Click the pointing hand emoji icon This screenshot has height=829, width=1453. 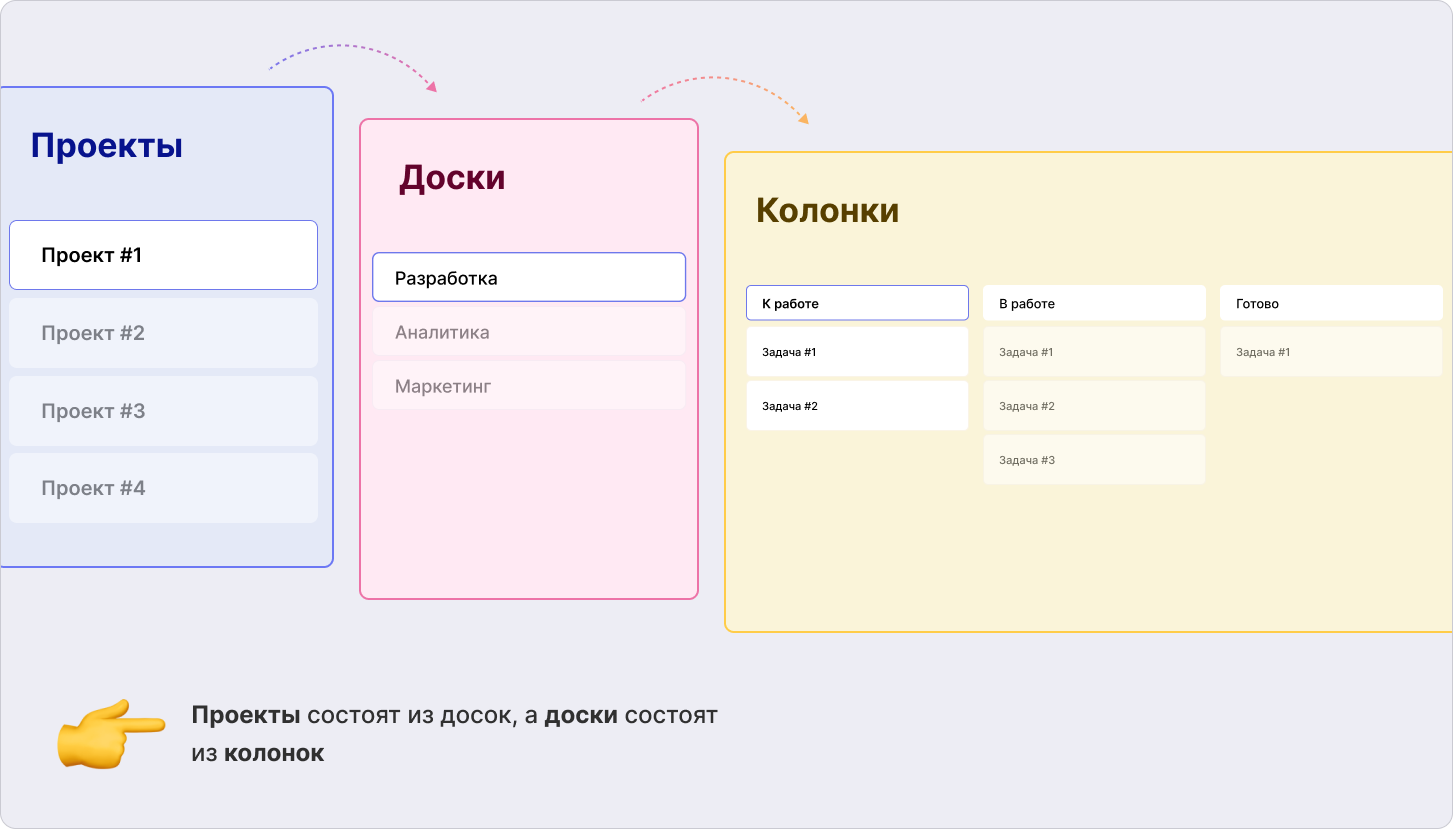(110, 733)
